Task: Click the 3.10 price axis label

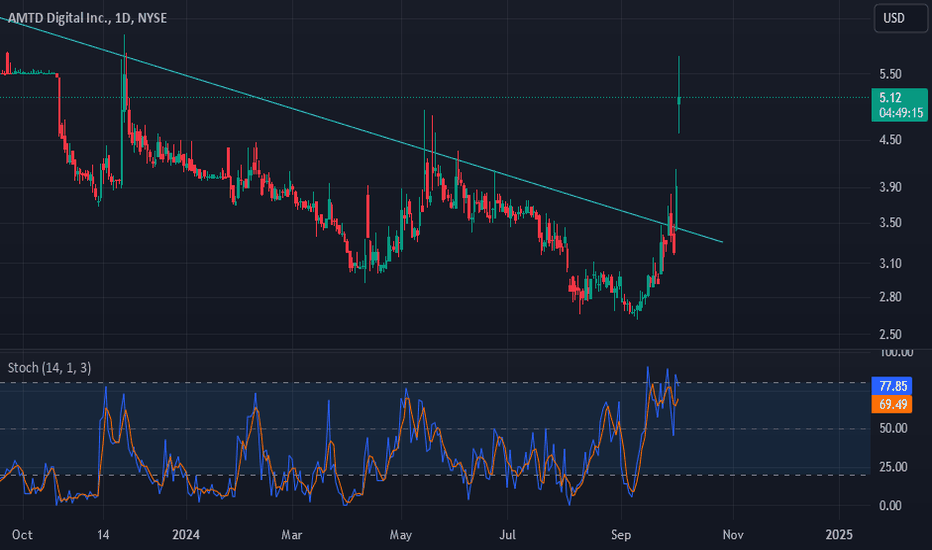Action: [x=890, y=263]
